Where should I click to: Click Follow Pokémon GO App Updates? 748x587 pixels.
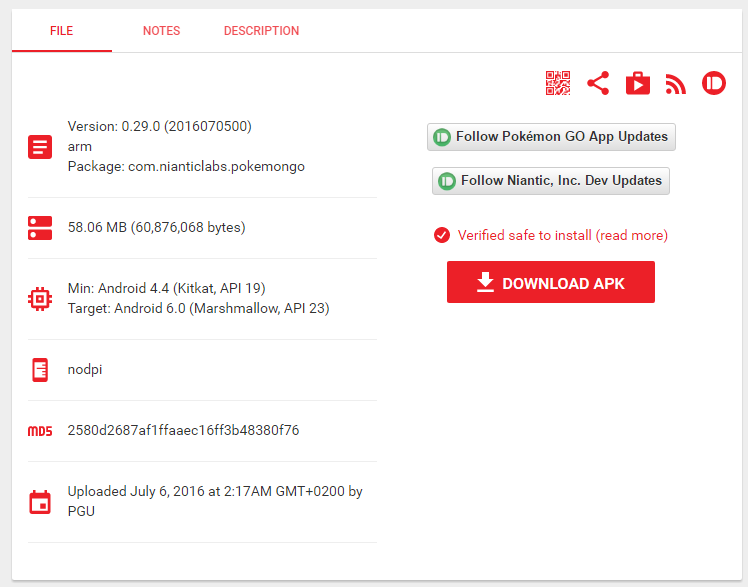(x=551, y=137)
